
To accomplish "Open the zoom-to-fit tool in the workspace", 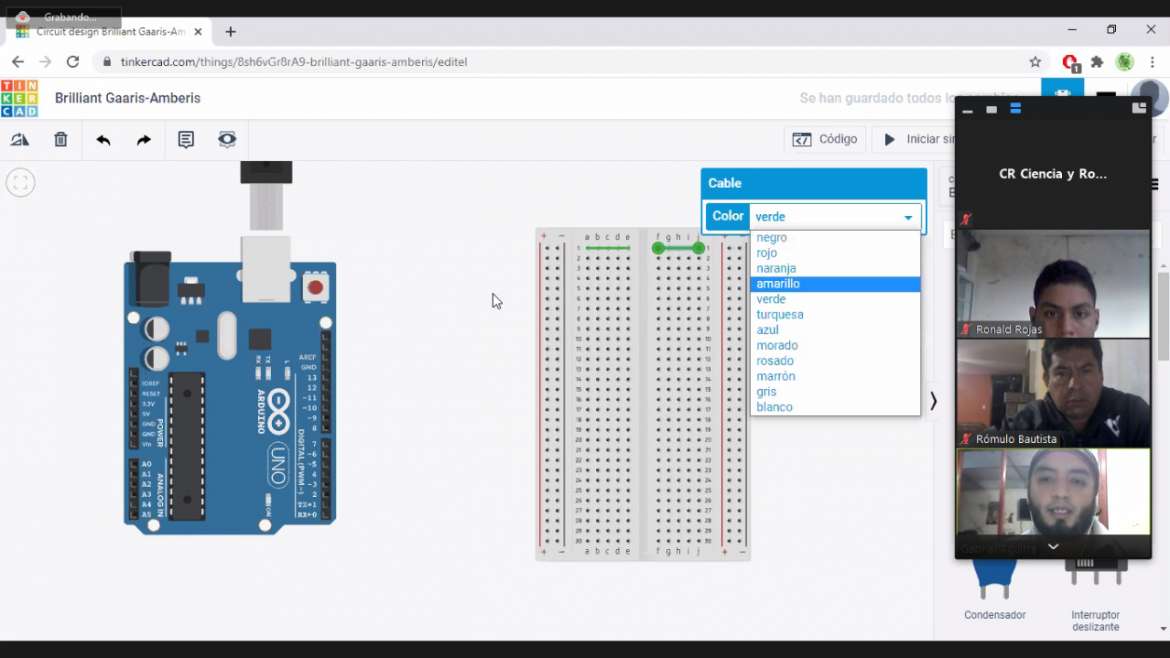I will coord(18,182).
